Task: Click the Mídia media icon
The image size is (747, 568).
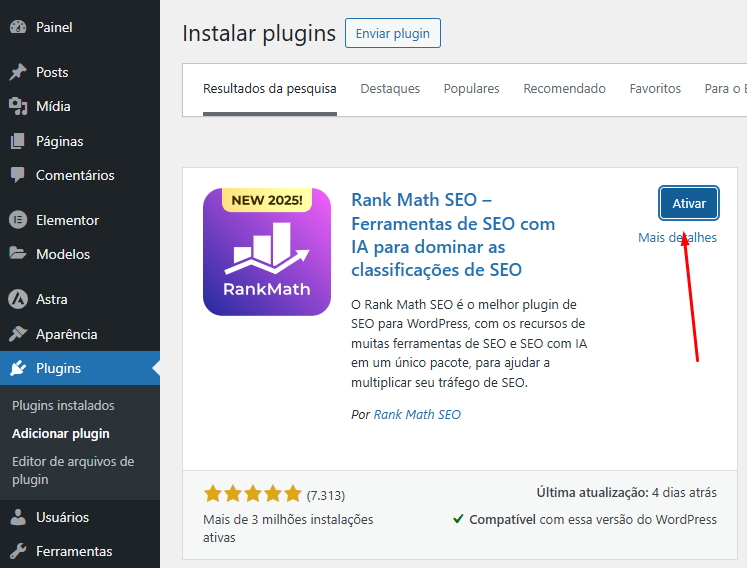Action: click(18, 106)
